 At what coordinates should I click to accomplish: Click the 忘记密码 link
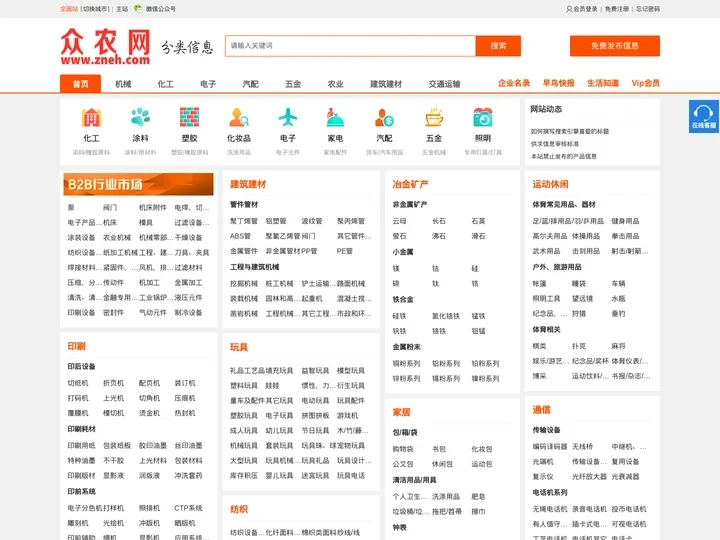tap(648, 9)
